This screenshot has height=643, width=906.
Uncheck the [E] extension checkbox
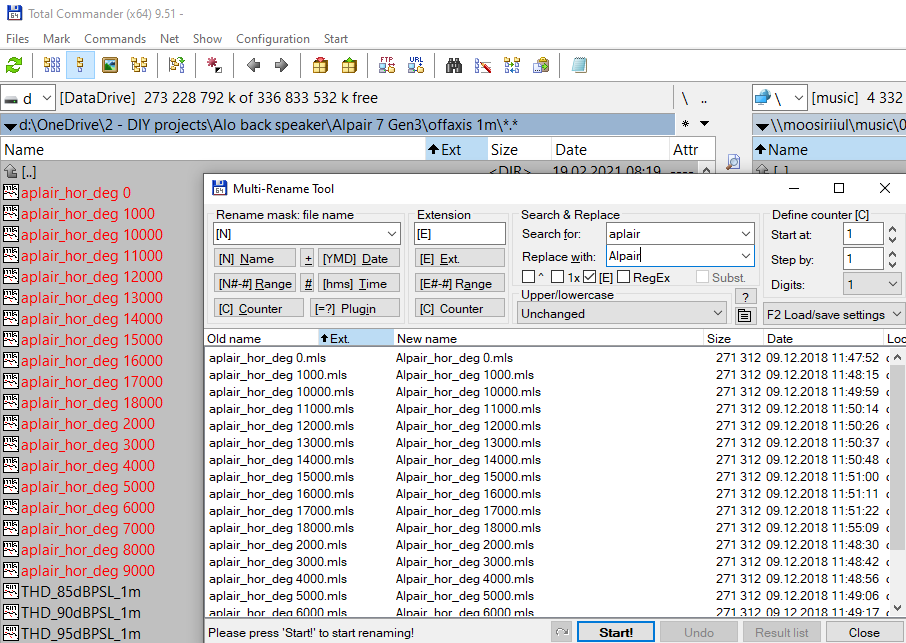point(589,277)
